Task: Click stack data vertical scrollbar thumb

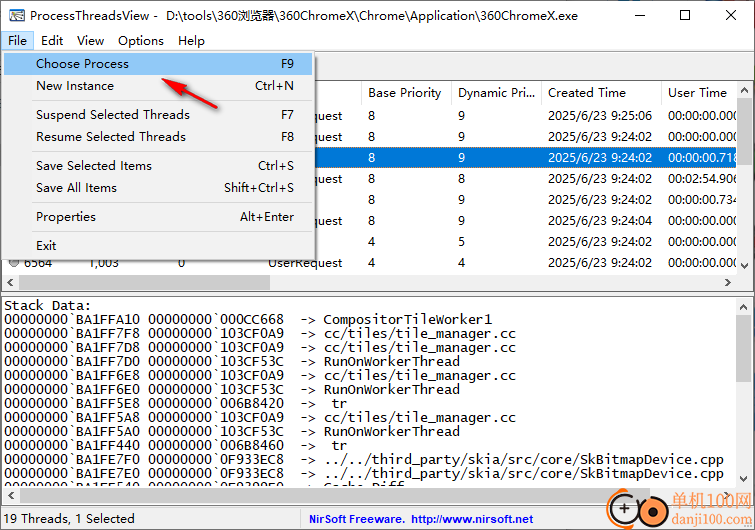Action: pos(743,349)
